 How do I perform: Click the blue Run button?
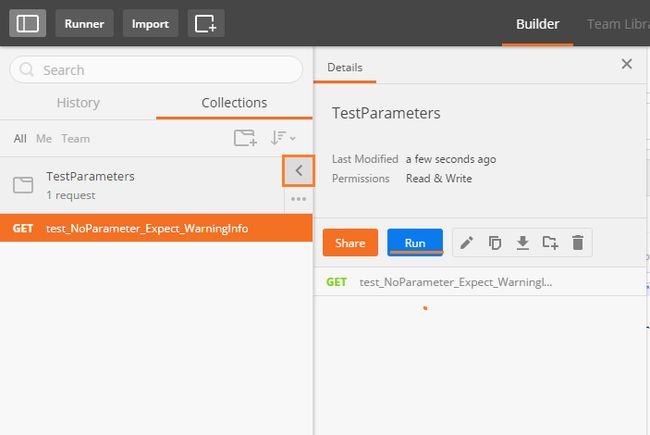pos(414,243)
